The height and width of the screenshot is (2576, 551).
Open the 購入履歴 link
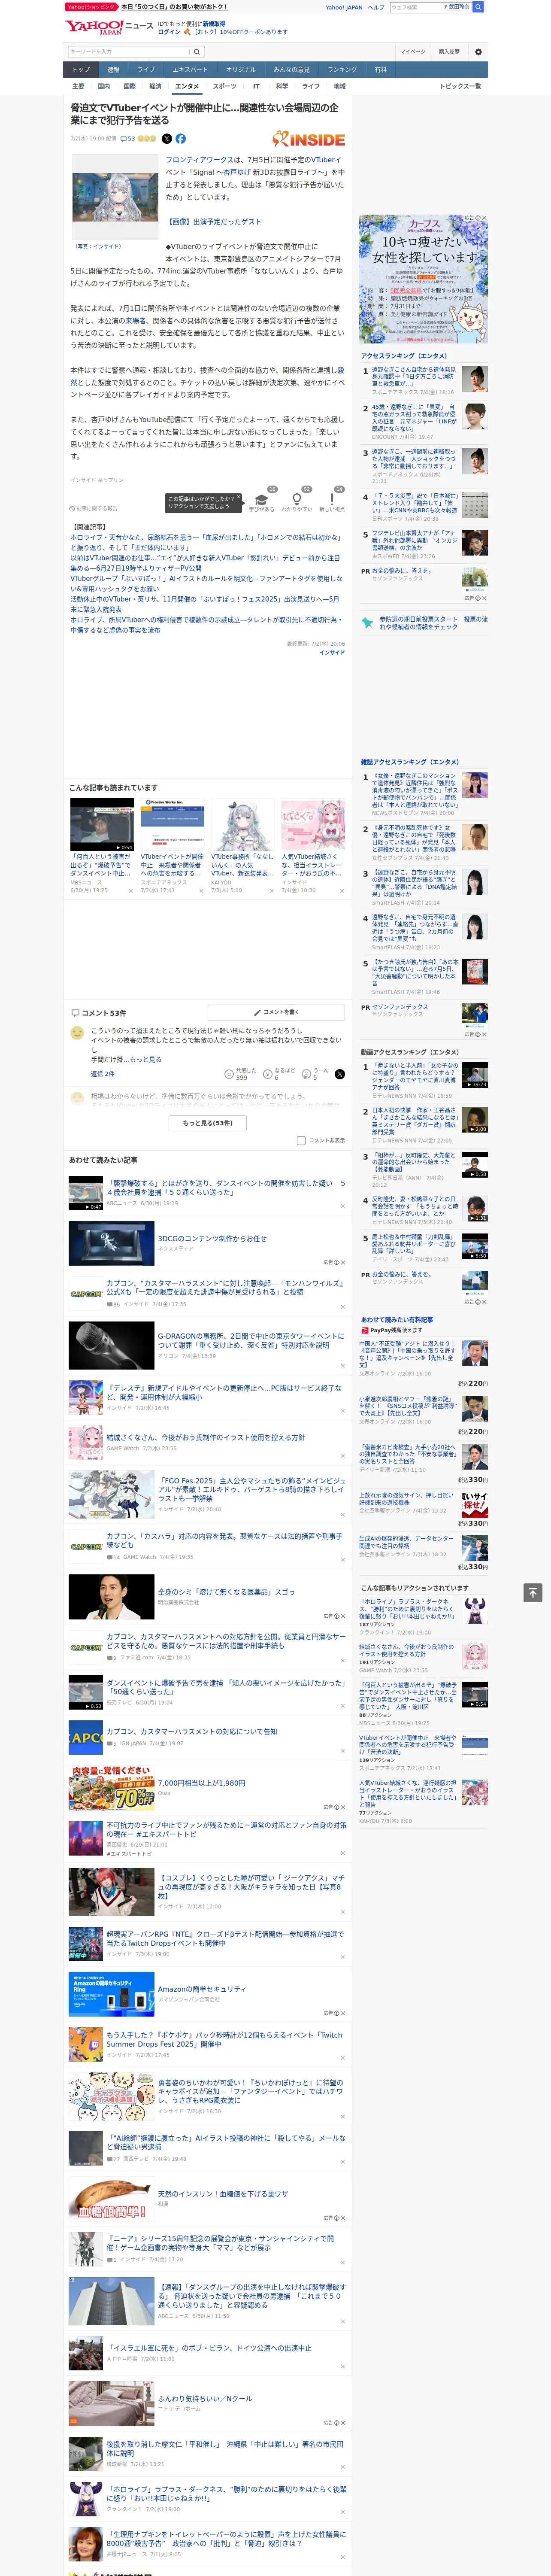click(x=449, y=51)
